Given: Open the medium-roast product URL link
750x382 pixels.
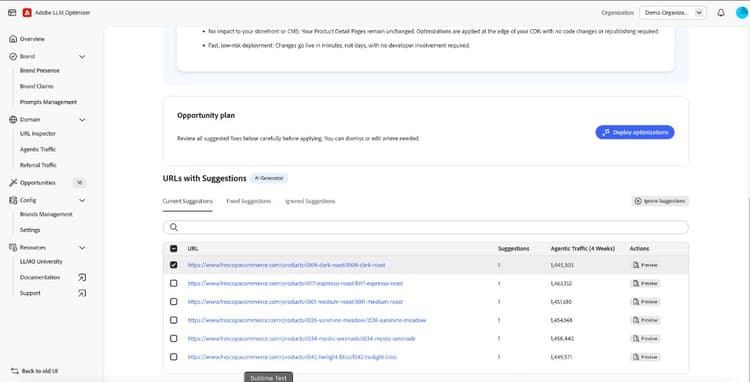Looking at the screenshot, I should pos(295,302).
